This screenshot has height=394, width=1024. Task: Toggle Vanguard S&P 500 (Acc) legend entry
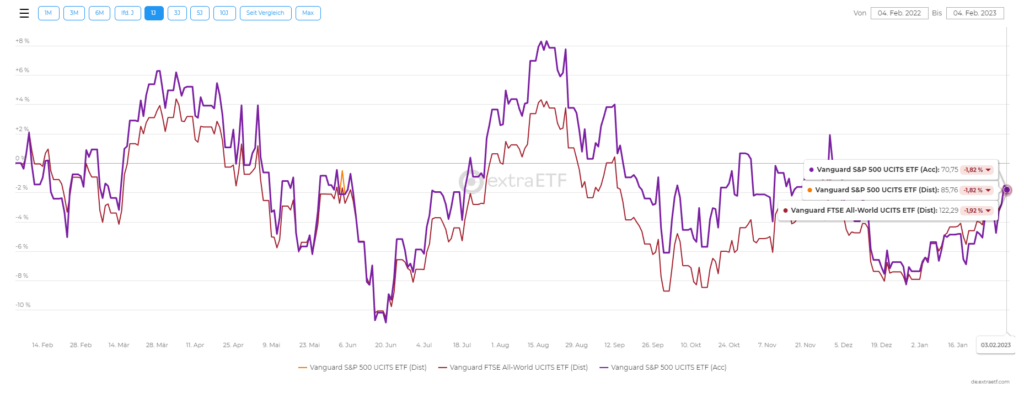[664, 367]
